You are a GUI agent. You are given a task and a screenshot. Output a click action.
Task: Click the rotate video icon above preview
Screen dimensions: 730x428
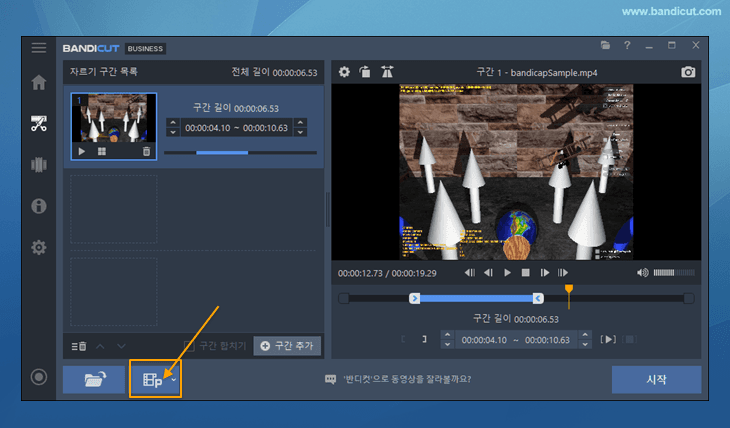coord(365,72)
